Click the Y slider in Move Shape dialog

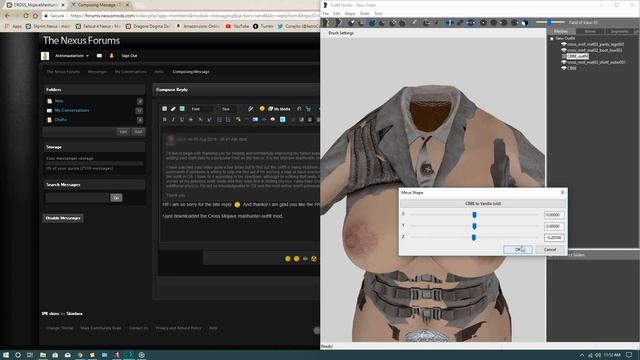pyautogui.click(x=474, y=226)
